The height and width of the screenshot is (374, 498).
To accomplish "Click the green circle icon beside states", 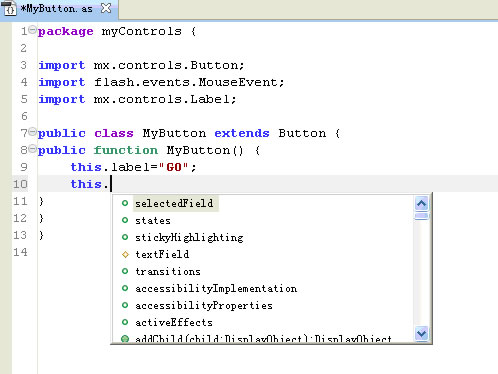I will pos(125,220).
